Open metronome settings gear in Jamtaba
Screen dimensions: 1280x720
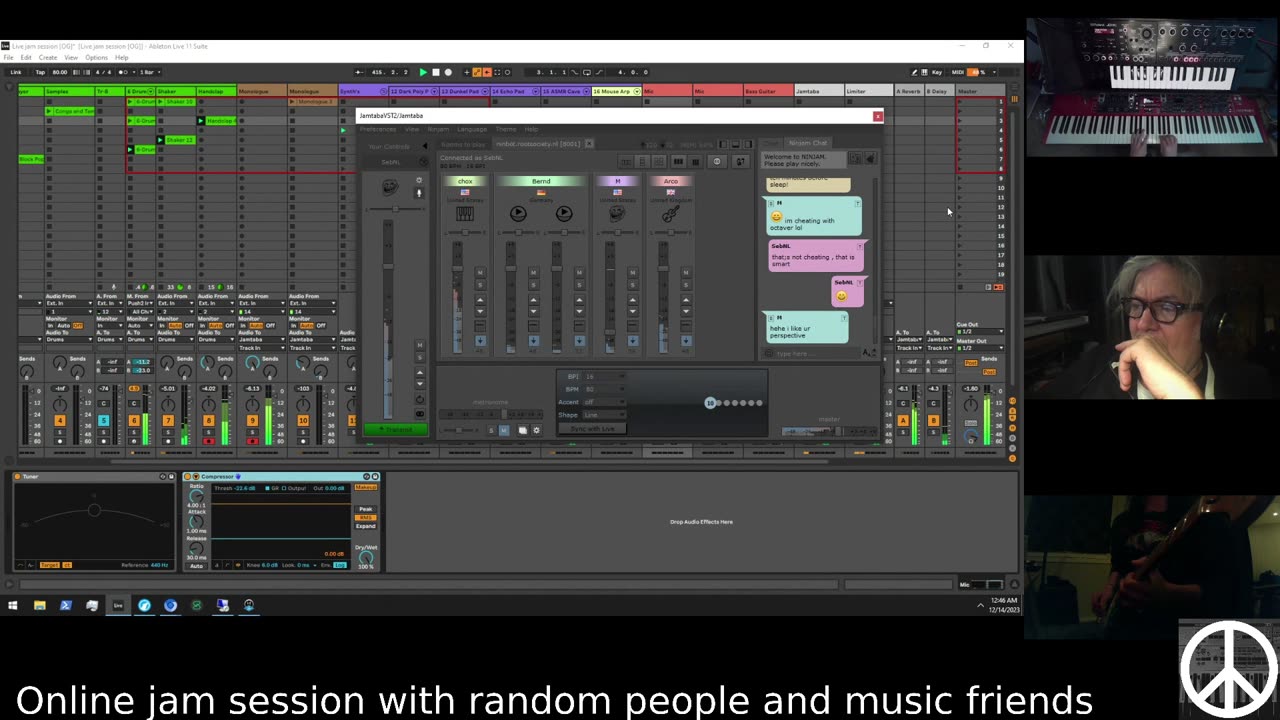point(536,431)
